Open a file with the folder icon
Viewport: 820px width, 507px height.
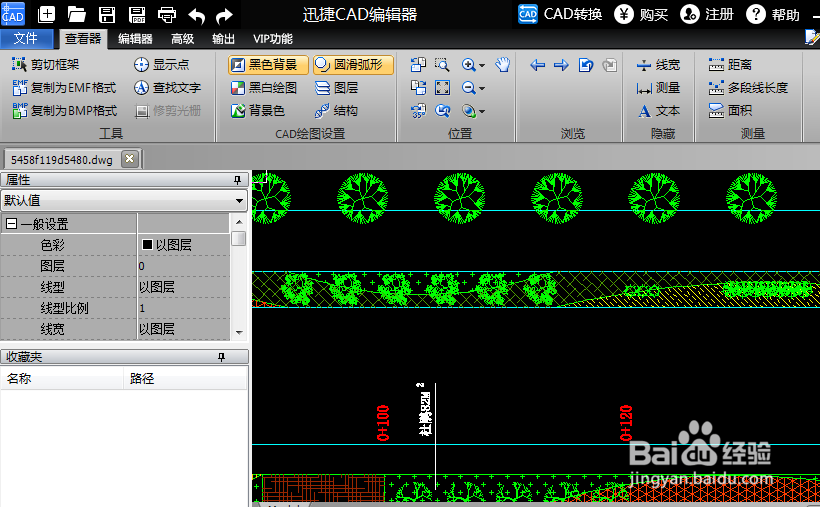tap(76, 14)
